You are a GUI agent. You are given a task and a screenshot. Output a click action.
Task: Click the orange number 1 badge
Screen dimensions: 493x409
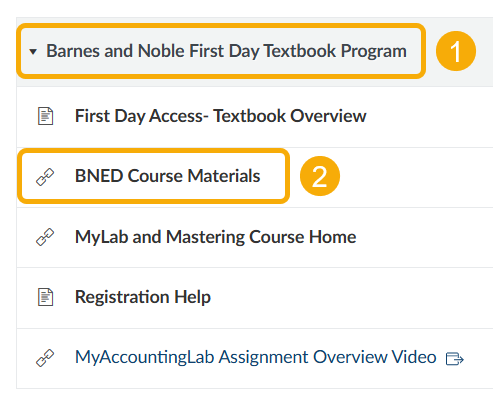tap(456, 51)
